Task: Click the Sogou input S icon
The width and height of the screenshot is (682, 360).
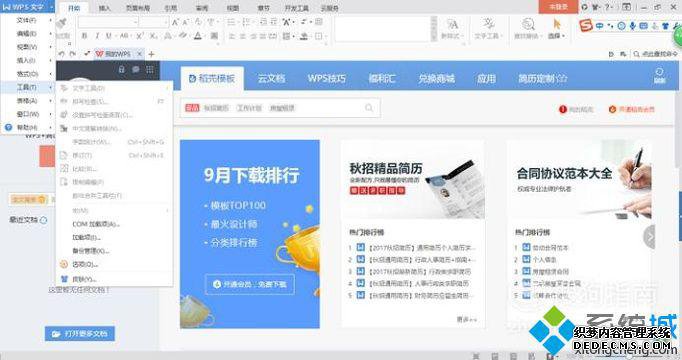Action: 586,26
